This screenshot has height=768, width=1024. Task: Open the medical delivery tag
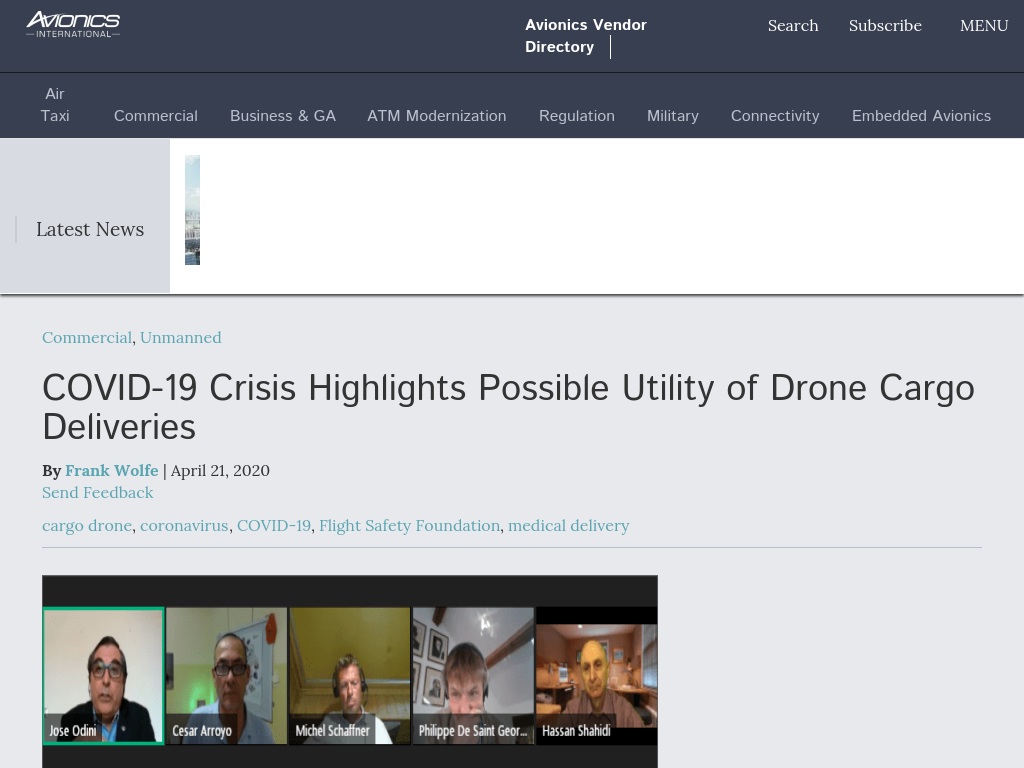tap(569, 526)
